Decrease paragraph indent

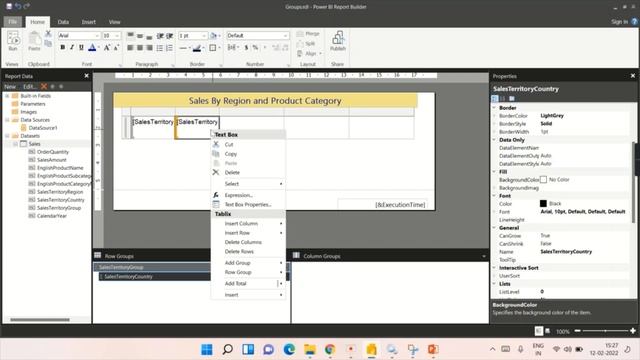point(160,36)
